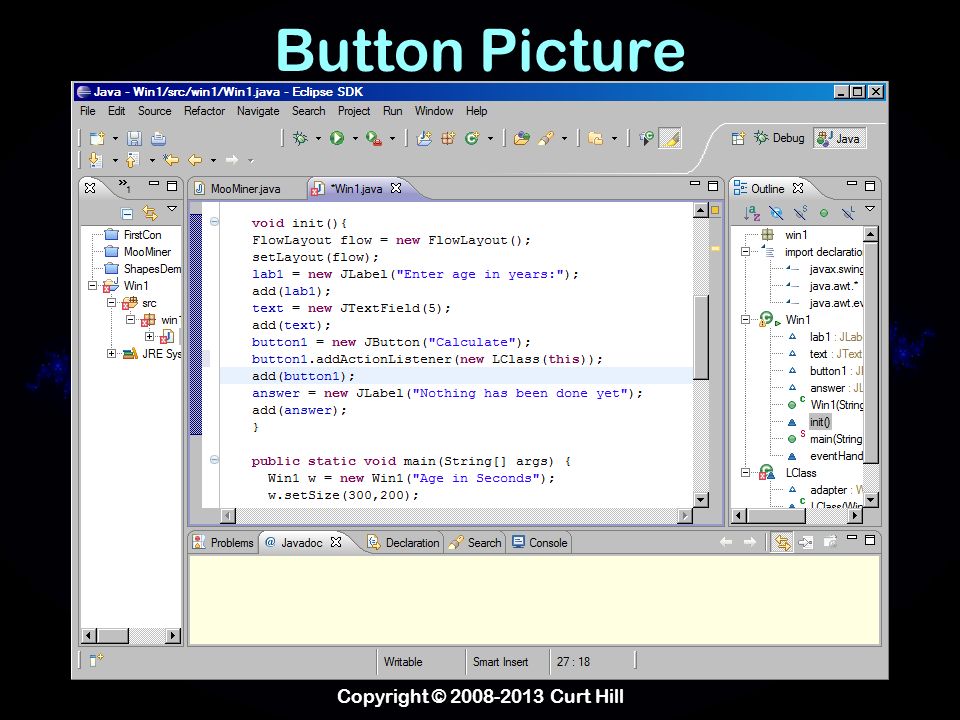Click the New Java Package icon
The height and width of the screenshot is (720, 960).
pyautogui.click(x=448, y=138)
